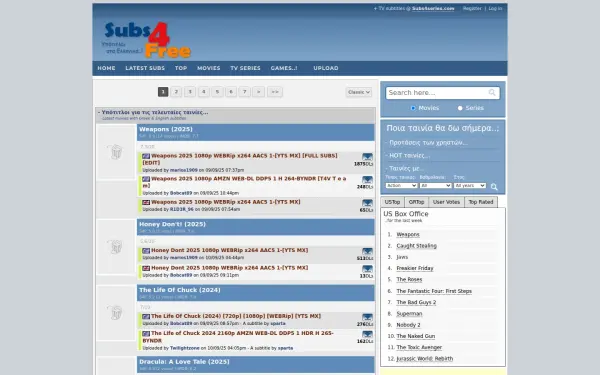Open the Subs4series.com link
Image resolution: width=600 pixels, height=375 pixels.
pyautogui.click(x=433, y=8)
